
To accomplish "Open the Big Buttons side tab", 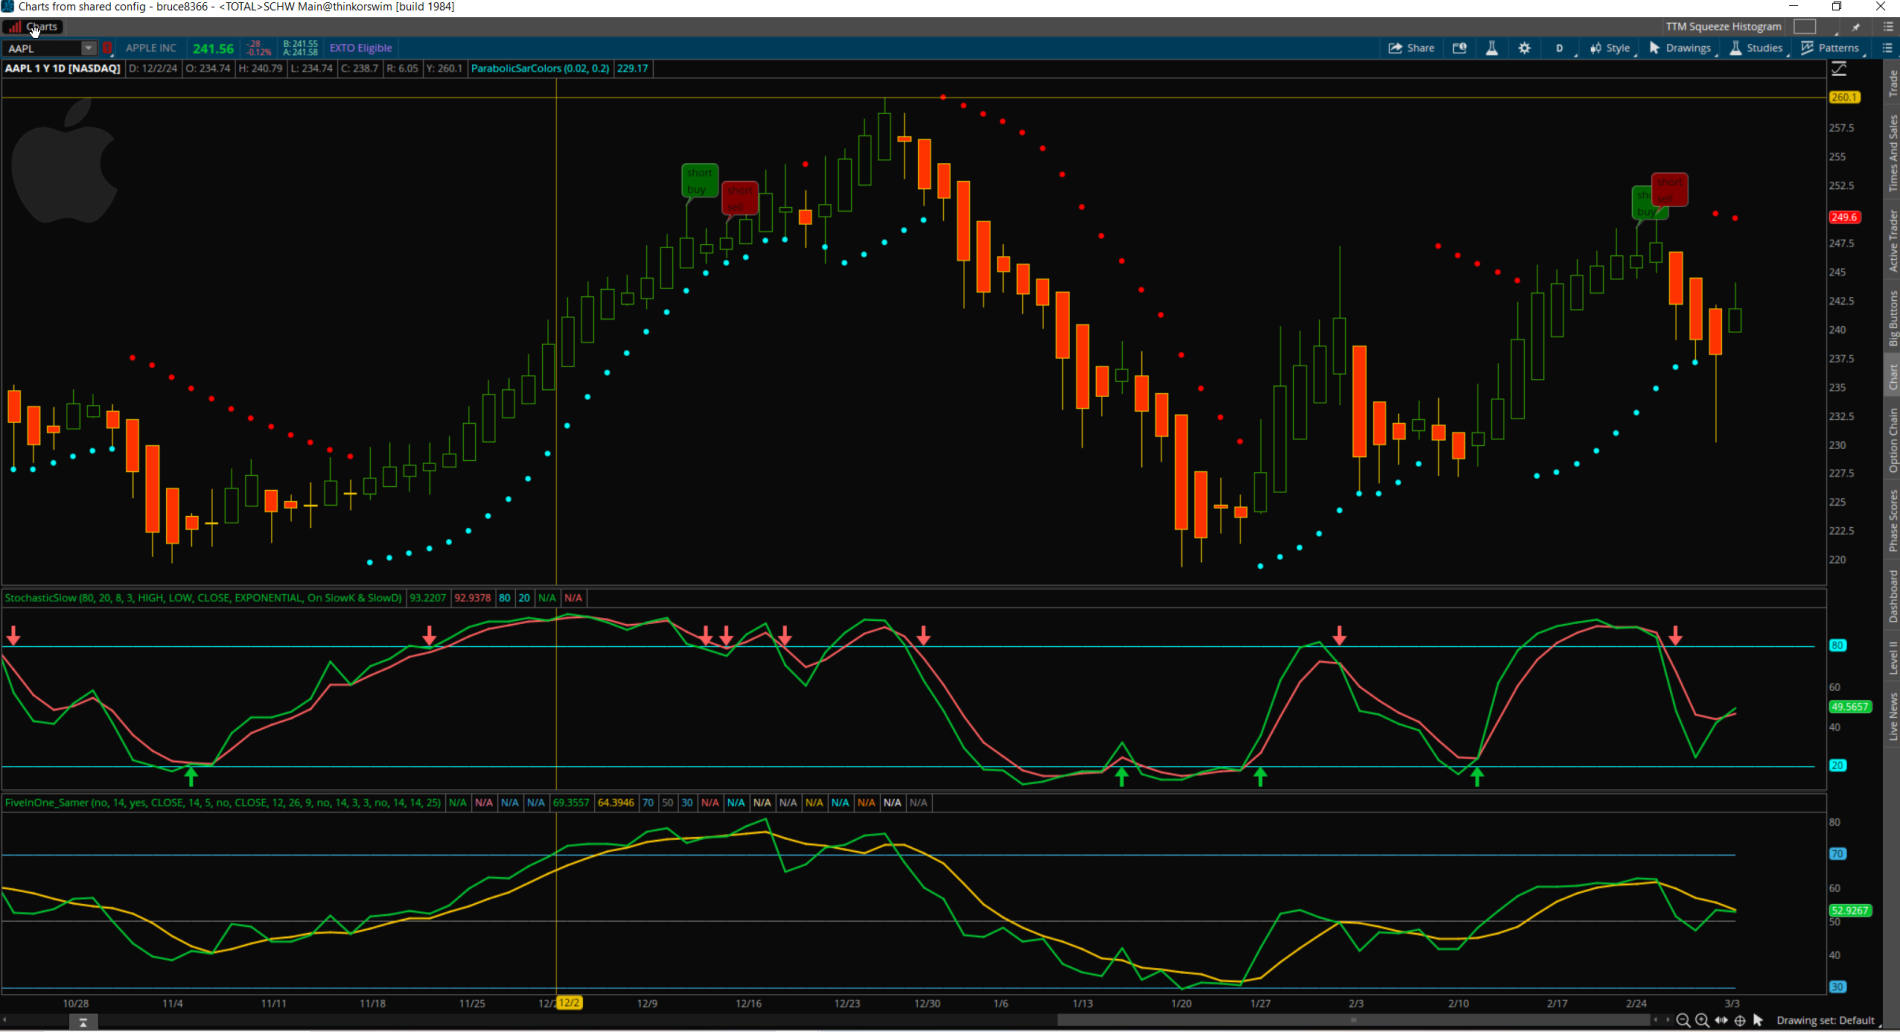I will click(1892, 318).
